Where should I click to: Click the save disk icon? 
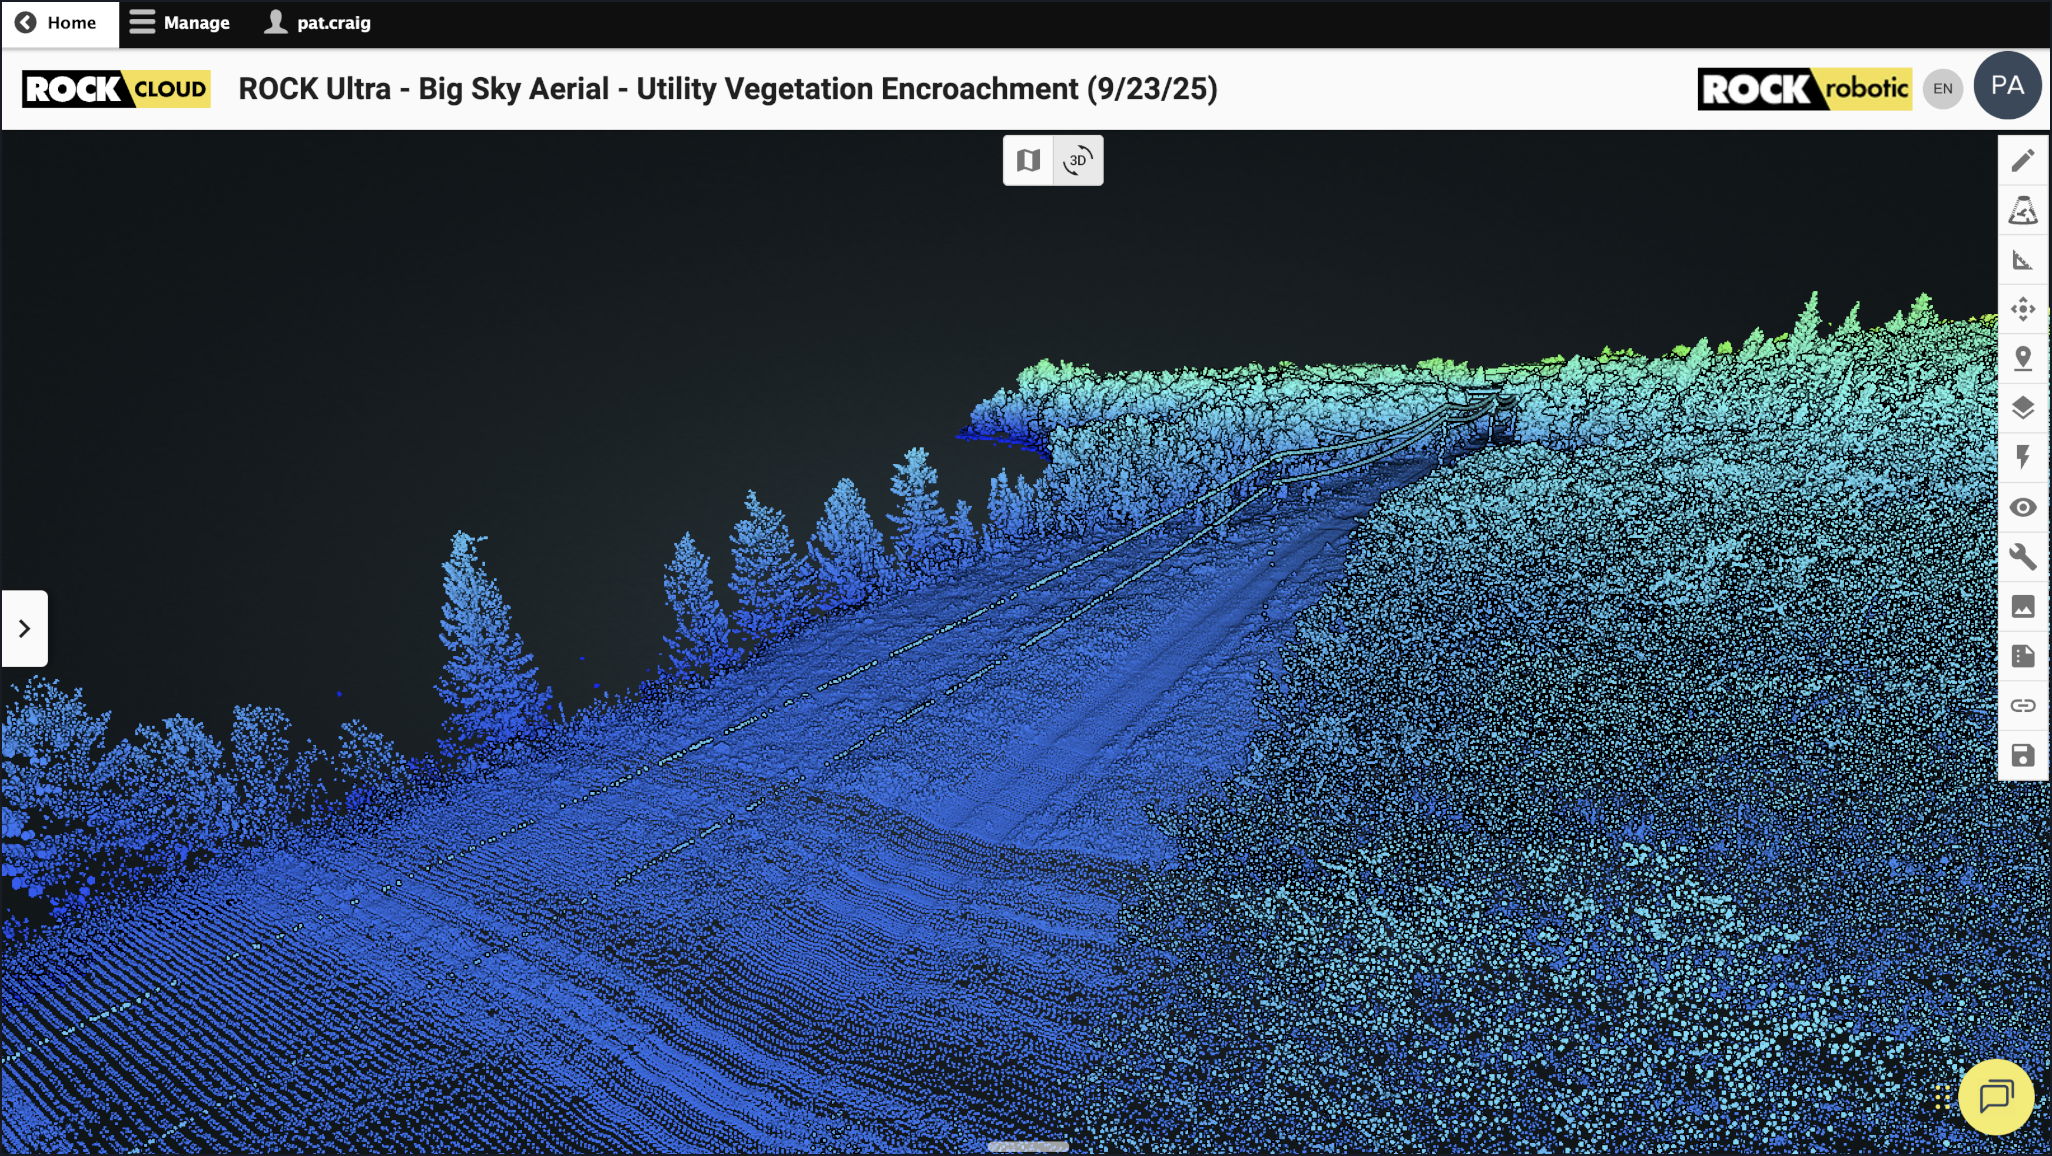click(x=2022, y=755)
